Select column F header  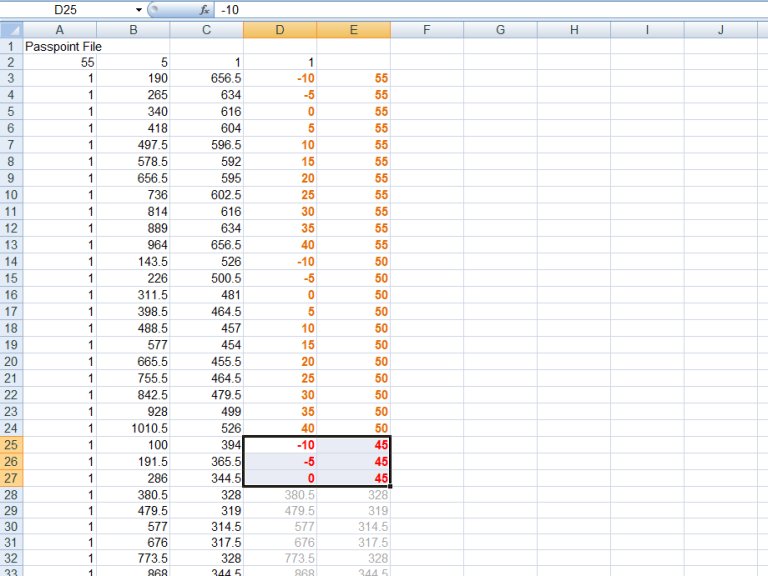coord(426,30)
